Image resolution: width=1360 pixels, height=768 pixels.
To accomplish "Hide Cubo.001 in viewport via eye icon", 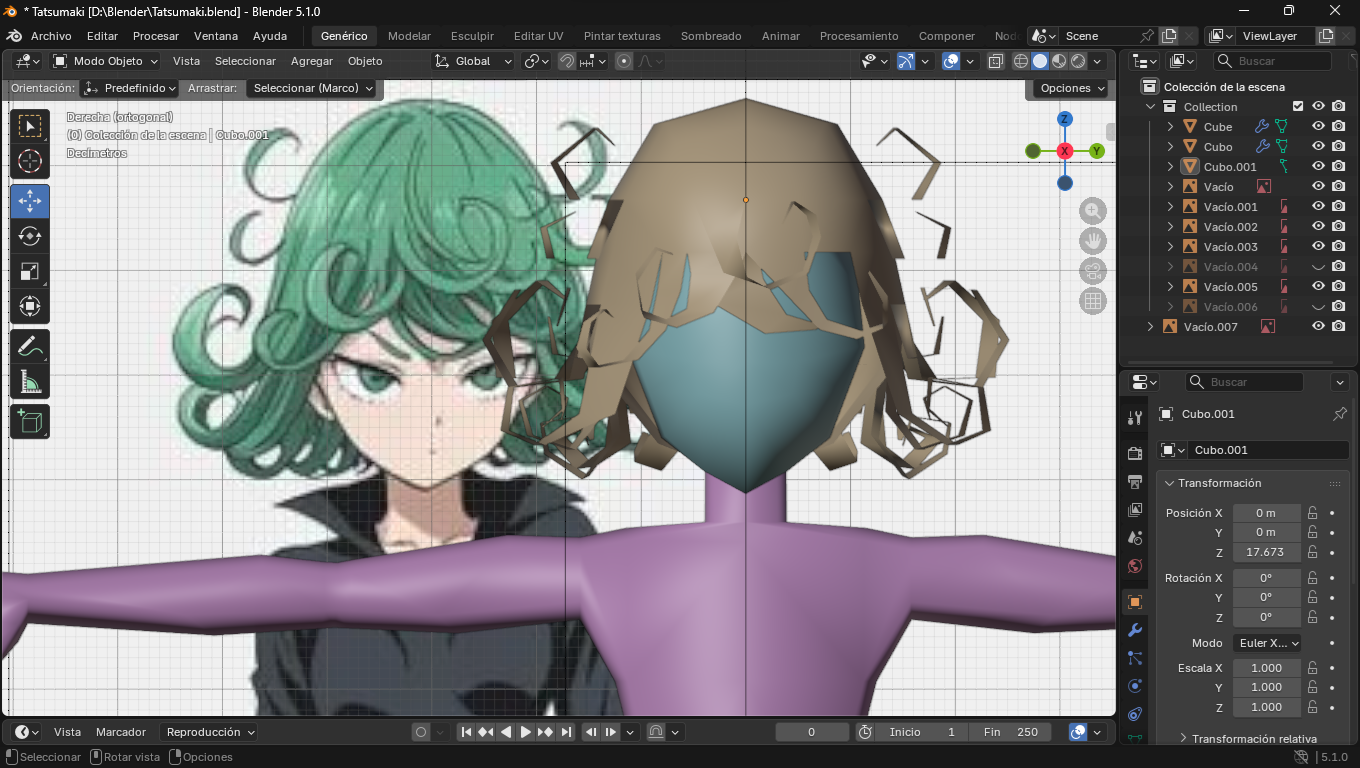I will point(1318,167).
